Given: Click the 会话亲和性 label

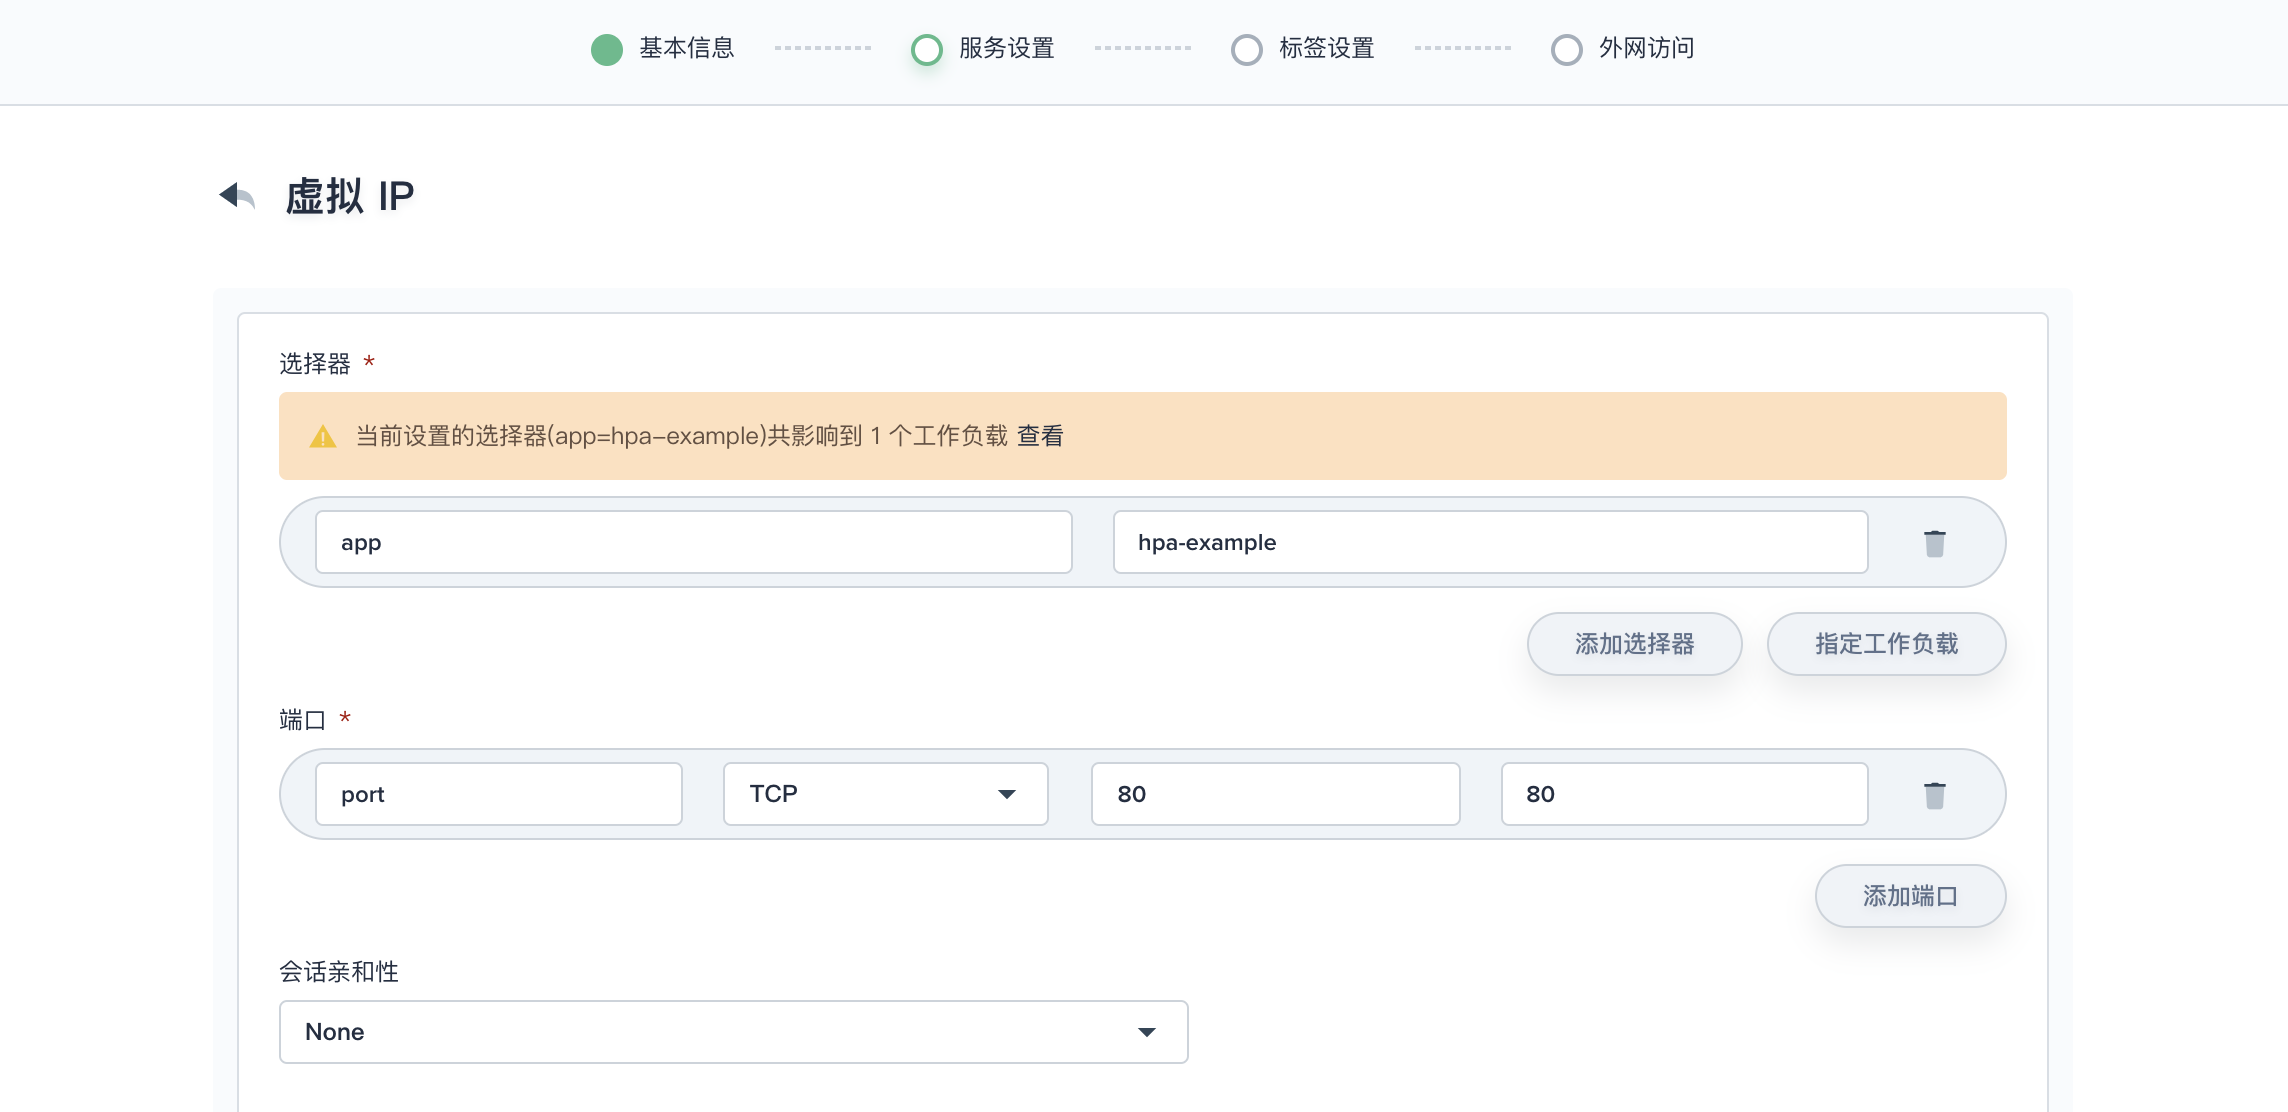Looking at the screenshot, I should point(339,972).
